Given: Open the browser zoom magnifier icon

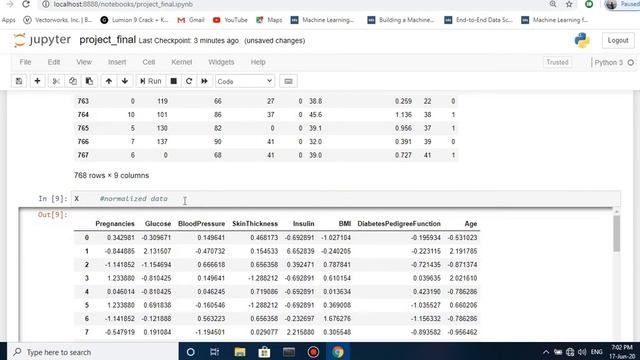Looking at the screenshot, I should point(553,4).
